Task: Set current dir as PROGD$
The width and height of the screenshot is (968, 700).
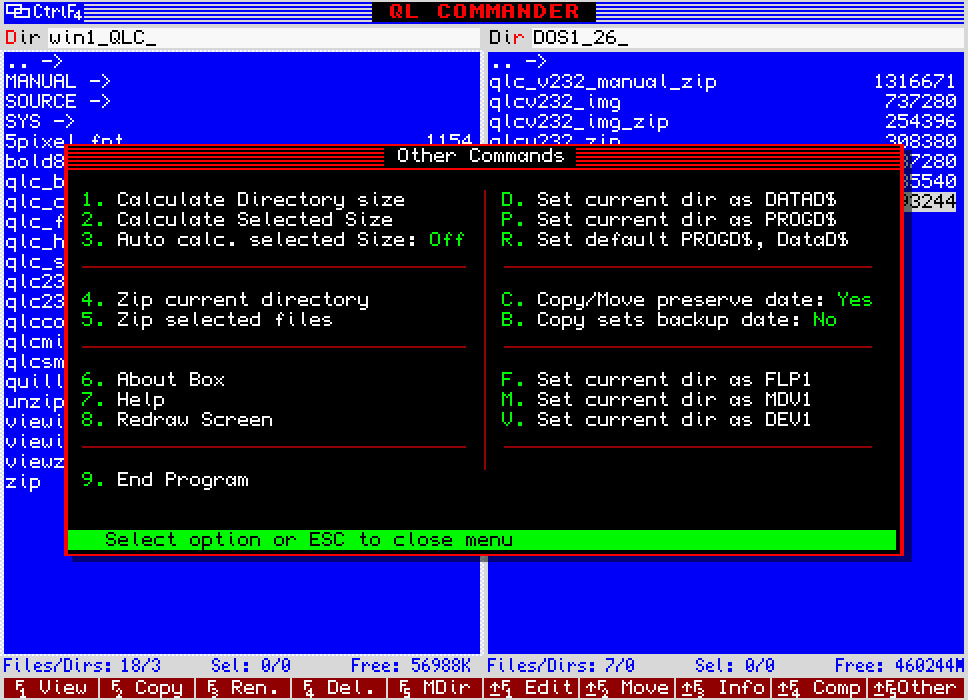Action: [669, 219]
